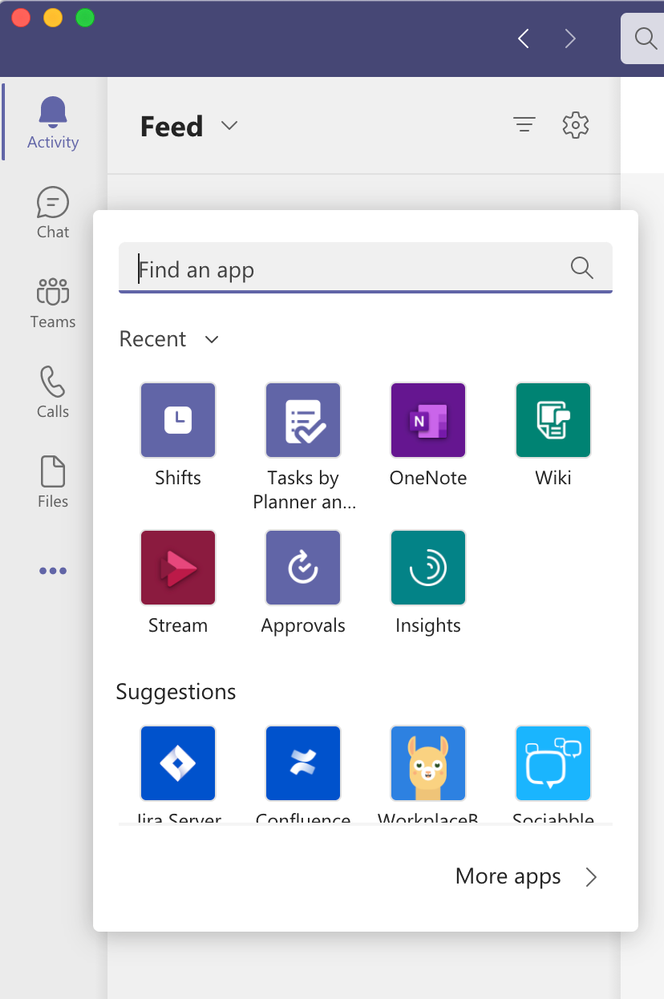
Task: Open Tasks by Planner app
Action: pos(303,420)
